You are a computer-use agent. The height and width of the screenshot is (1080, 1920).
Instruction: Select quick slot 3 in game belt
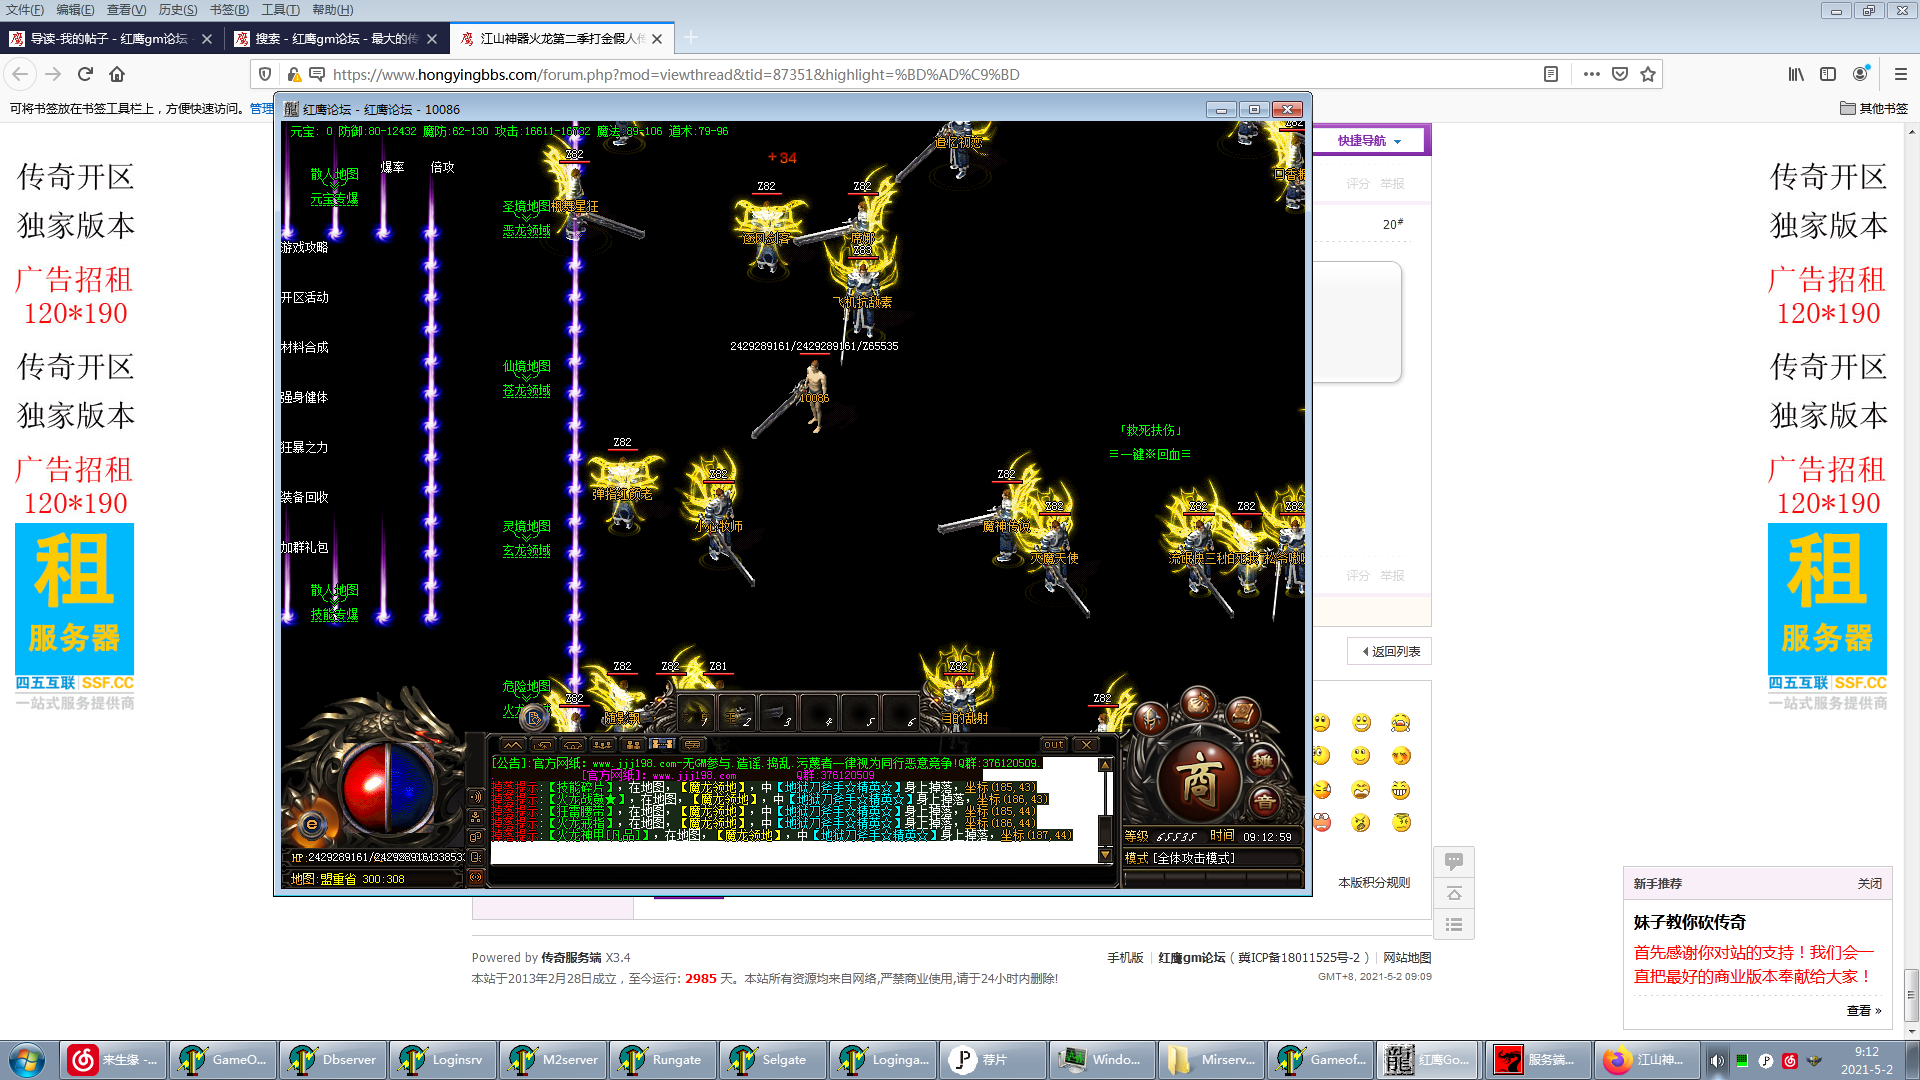pyautogui.click(x=778, y=712)
